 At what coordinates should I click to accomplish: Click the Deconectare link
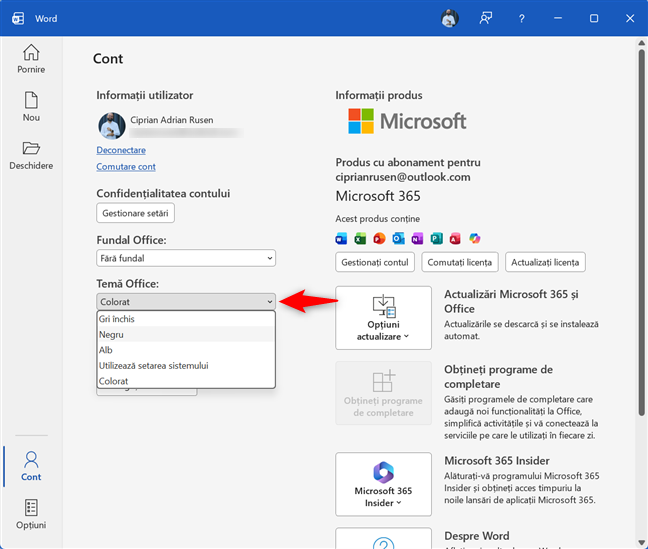pos(121,150)
